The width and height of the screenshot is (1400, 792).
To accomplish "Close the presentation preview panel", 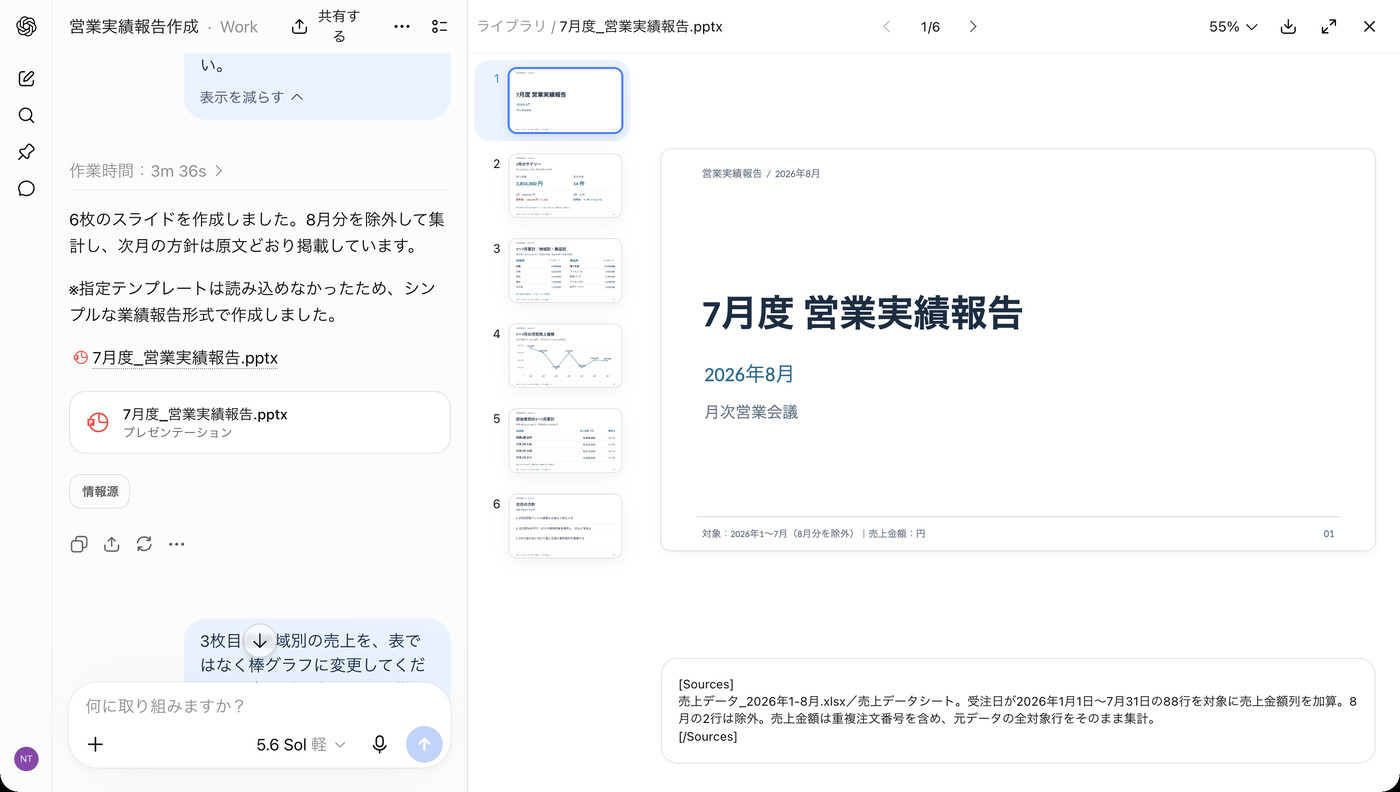I will click(x=1370, y=27).
